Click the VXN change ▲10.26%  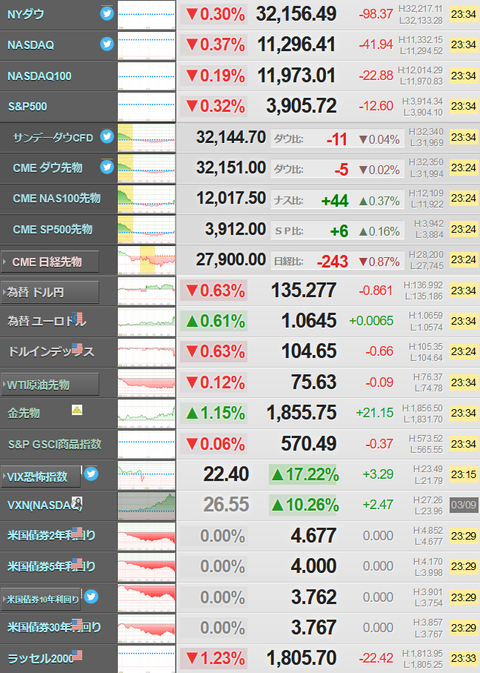(304, 505)
